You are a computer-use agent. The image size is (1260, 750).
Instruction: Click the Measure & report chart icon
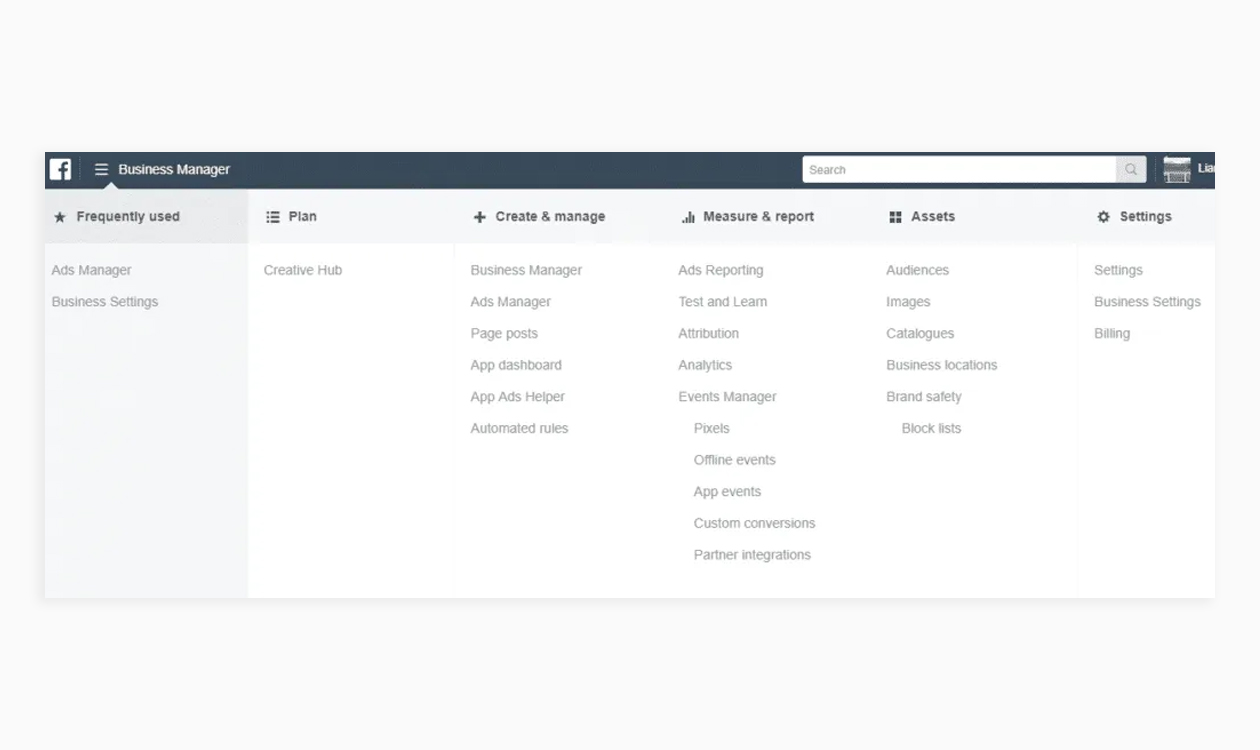pyautogui.click(x=688, y=217)
